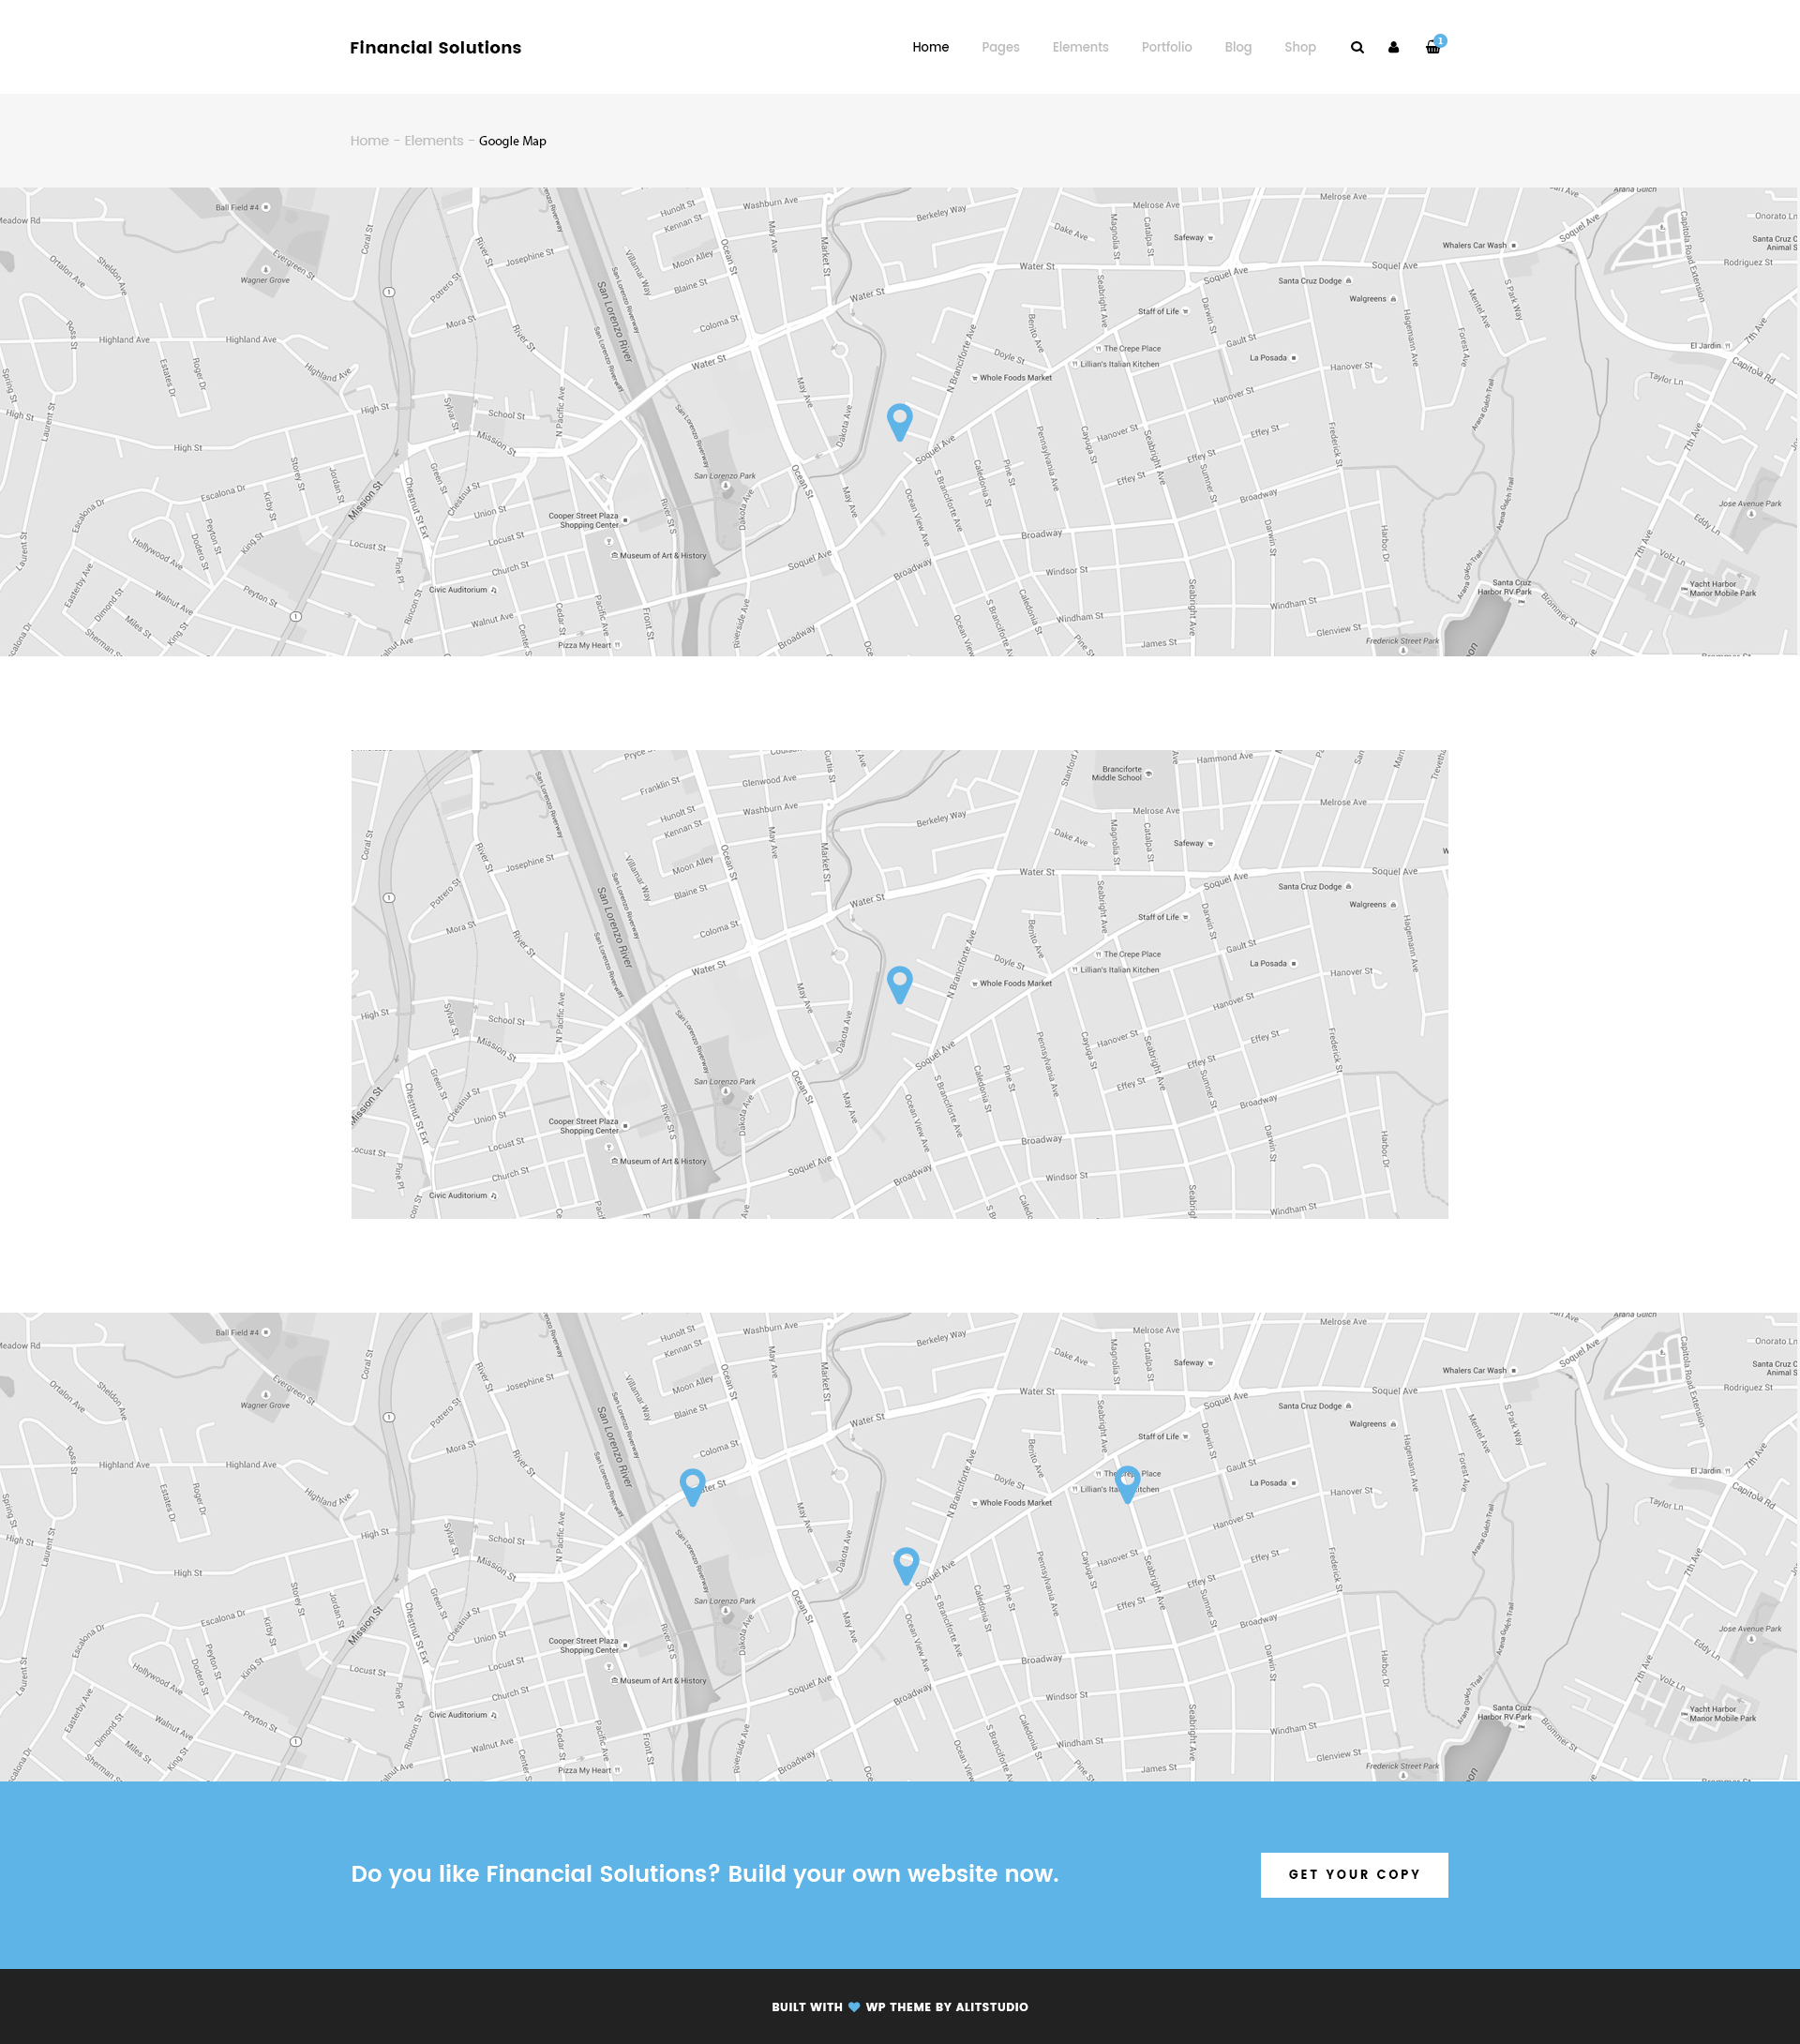The image size is (1800, 2044).
Task: Expand the Elements navigation menu
Action: coord(1080,47)
